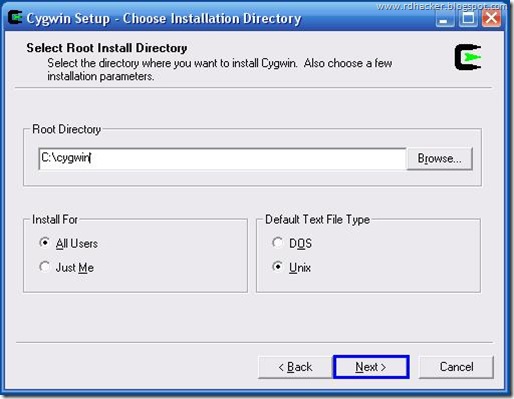Proceed with the Next button
Image resolution: width=514 pixels, height=399 pixels.
(371, 367)
